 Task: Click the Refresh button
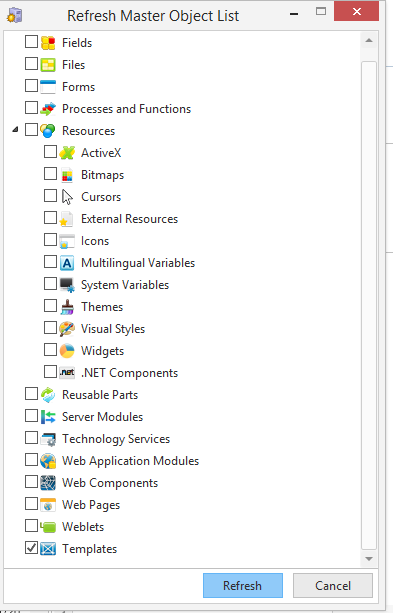[x=243, y=585]
